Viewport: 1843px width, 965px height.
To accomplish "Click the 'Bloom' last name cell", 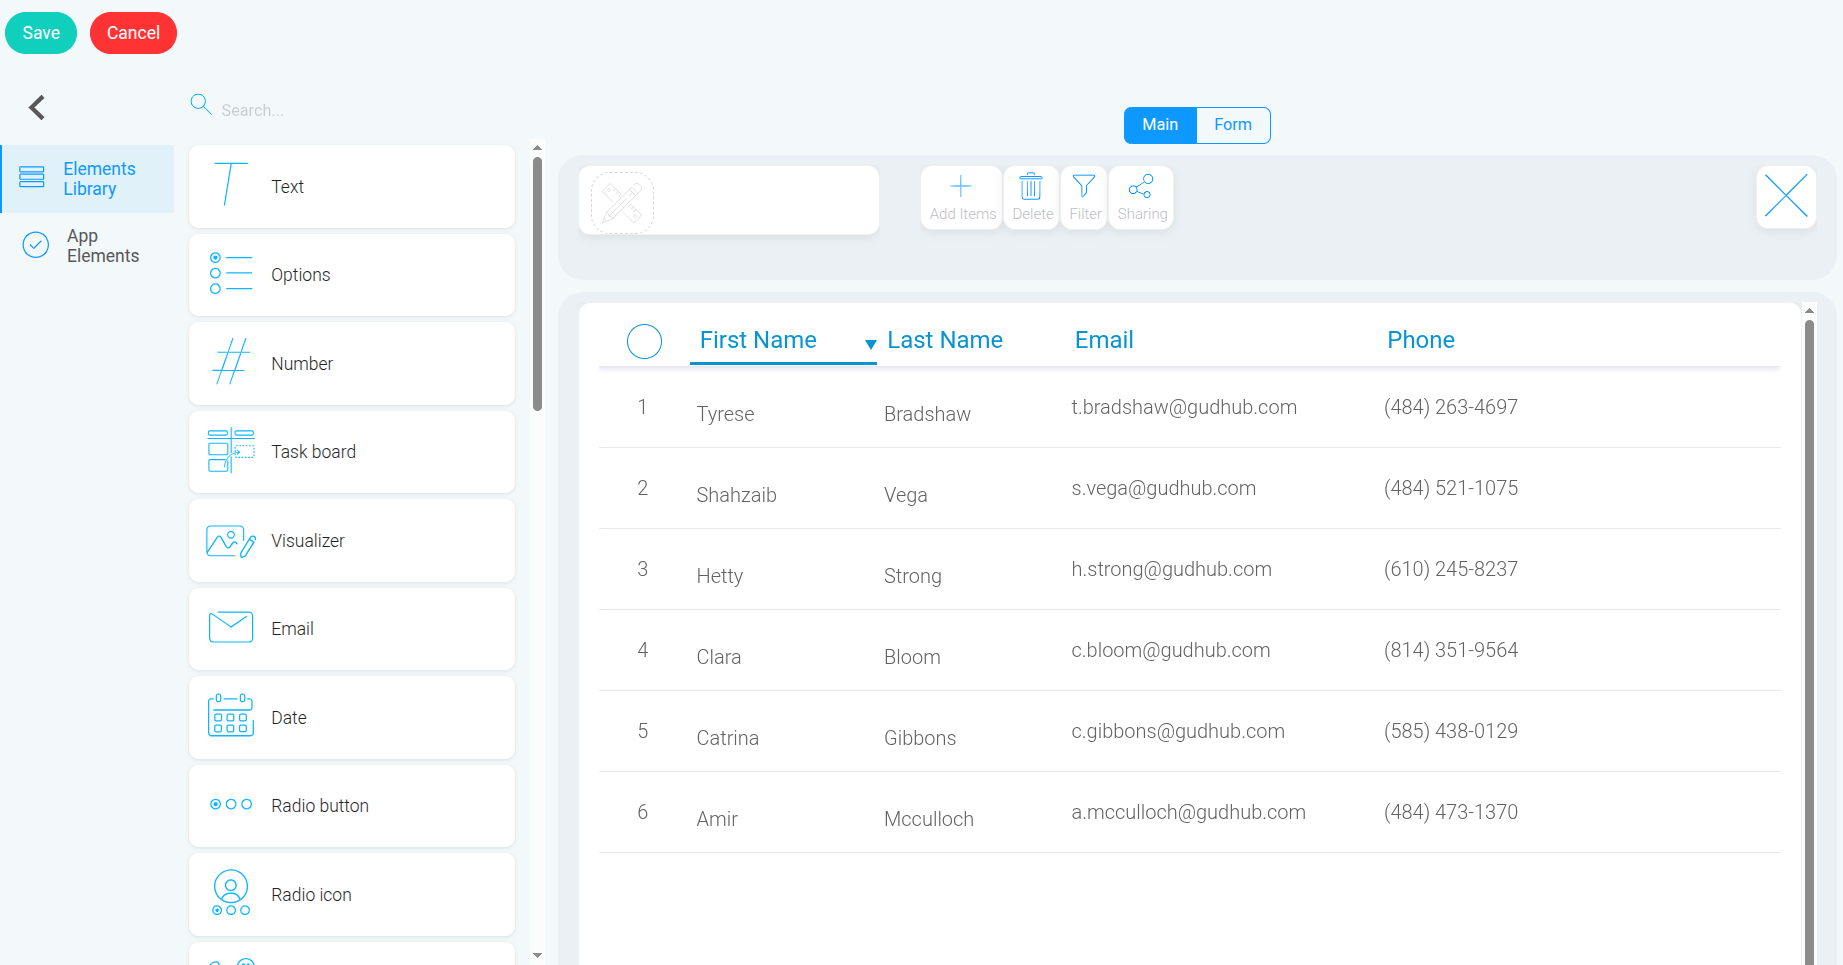I will [x=912, y=657].
